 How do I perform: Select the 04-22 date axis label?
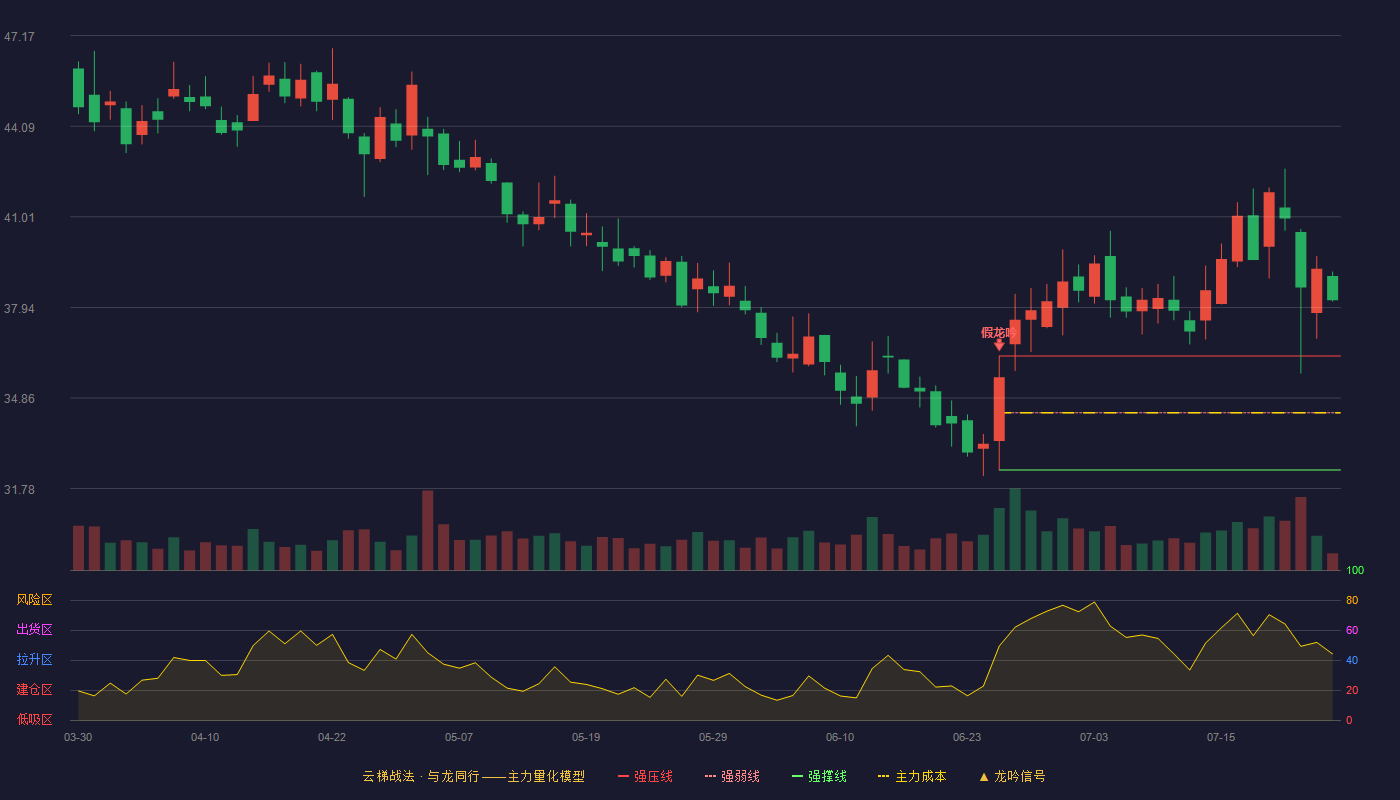[x=332, y=737]
